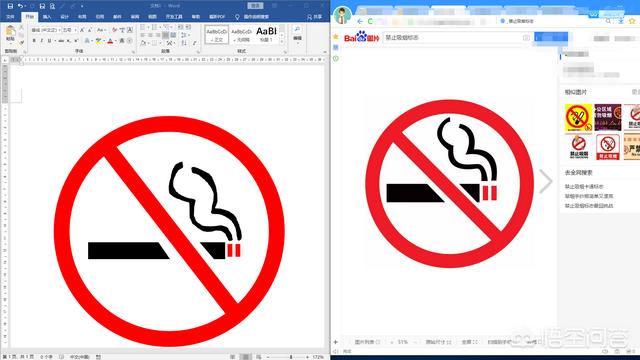This screenshot has height=360, width=640.
Task: Select the no-smoking image in Word document
Action: click(169, 231)
